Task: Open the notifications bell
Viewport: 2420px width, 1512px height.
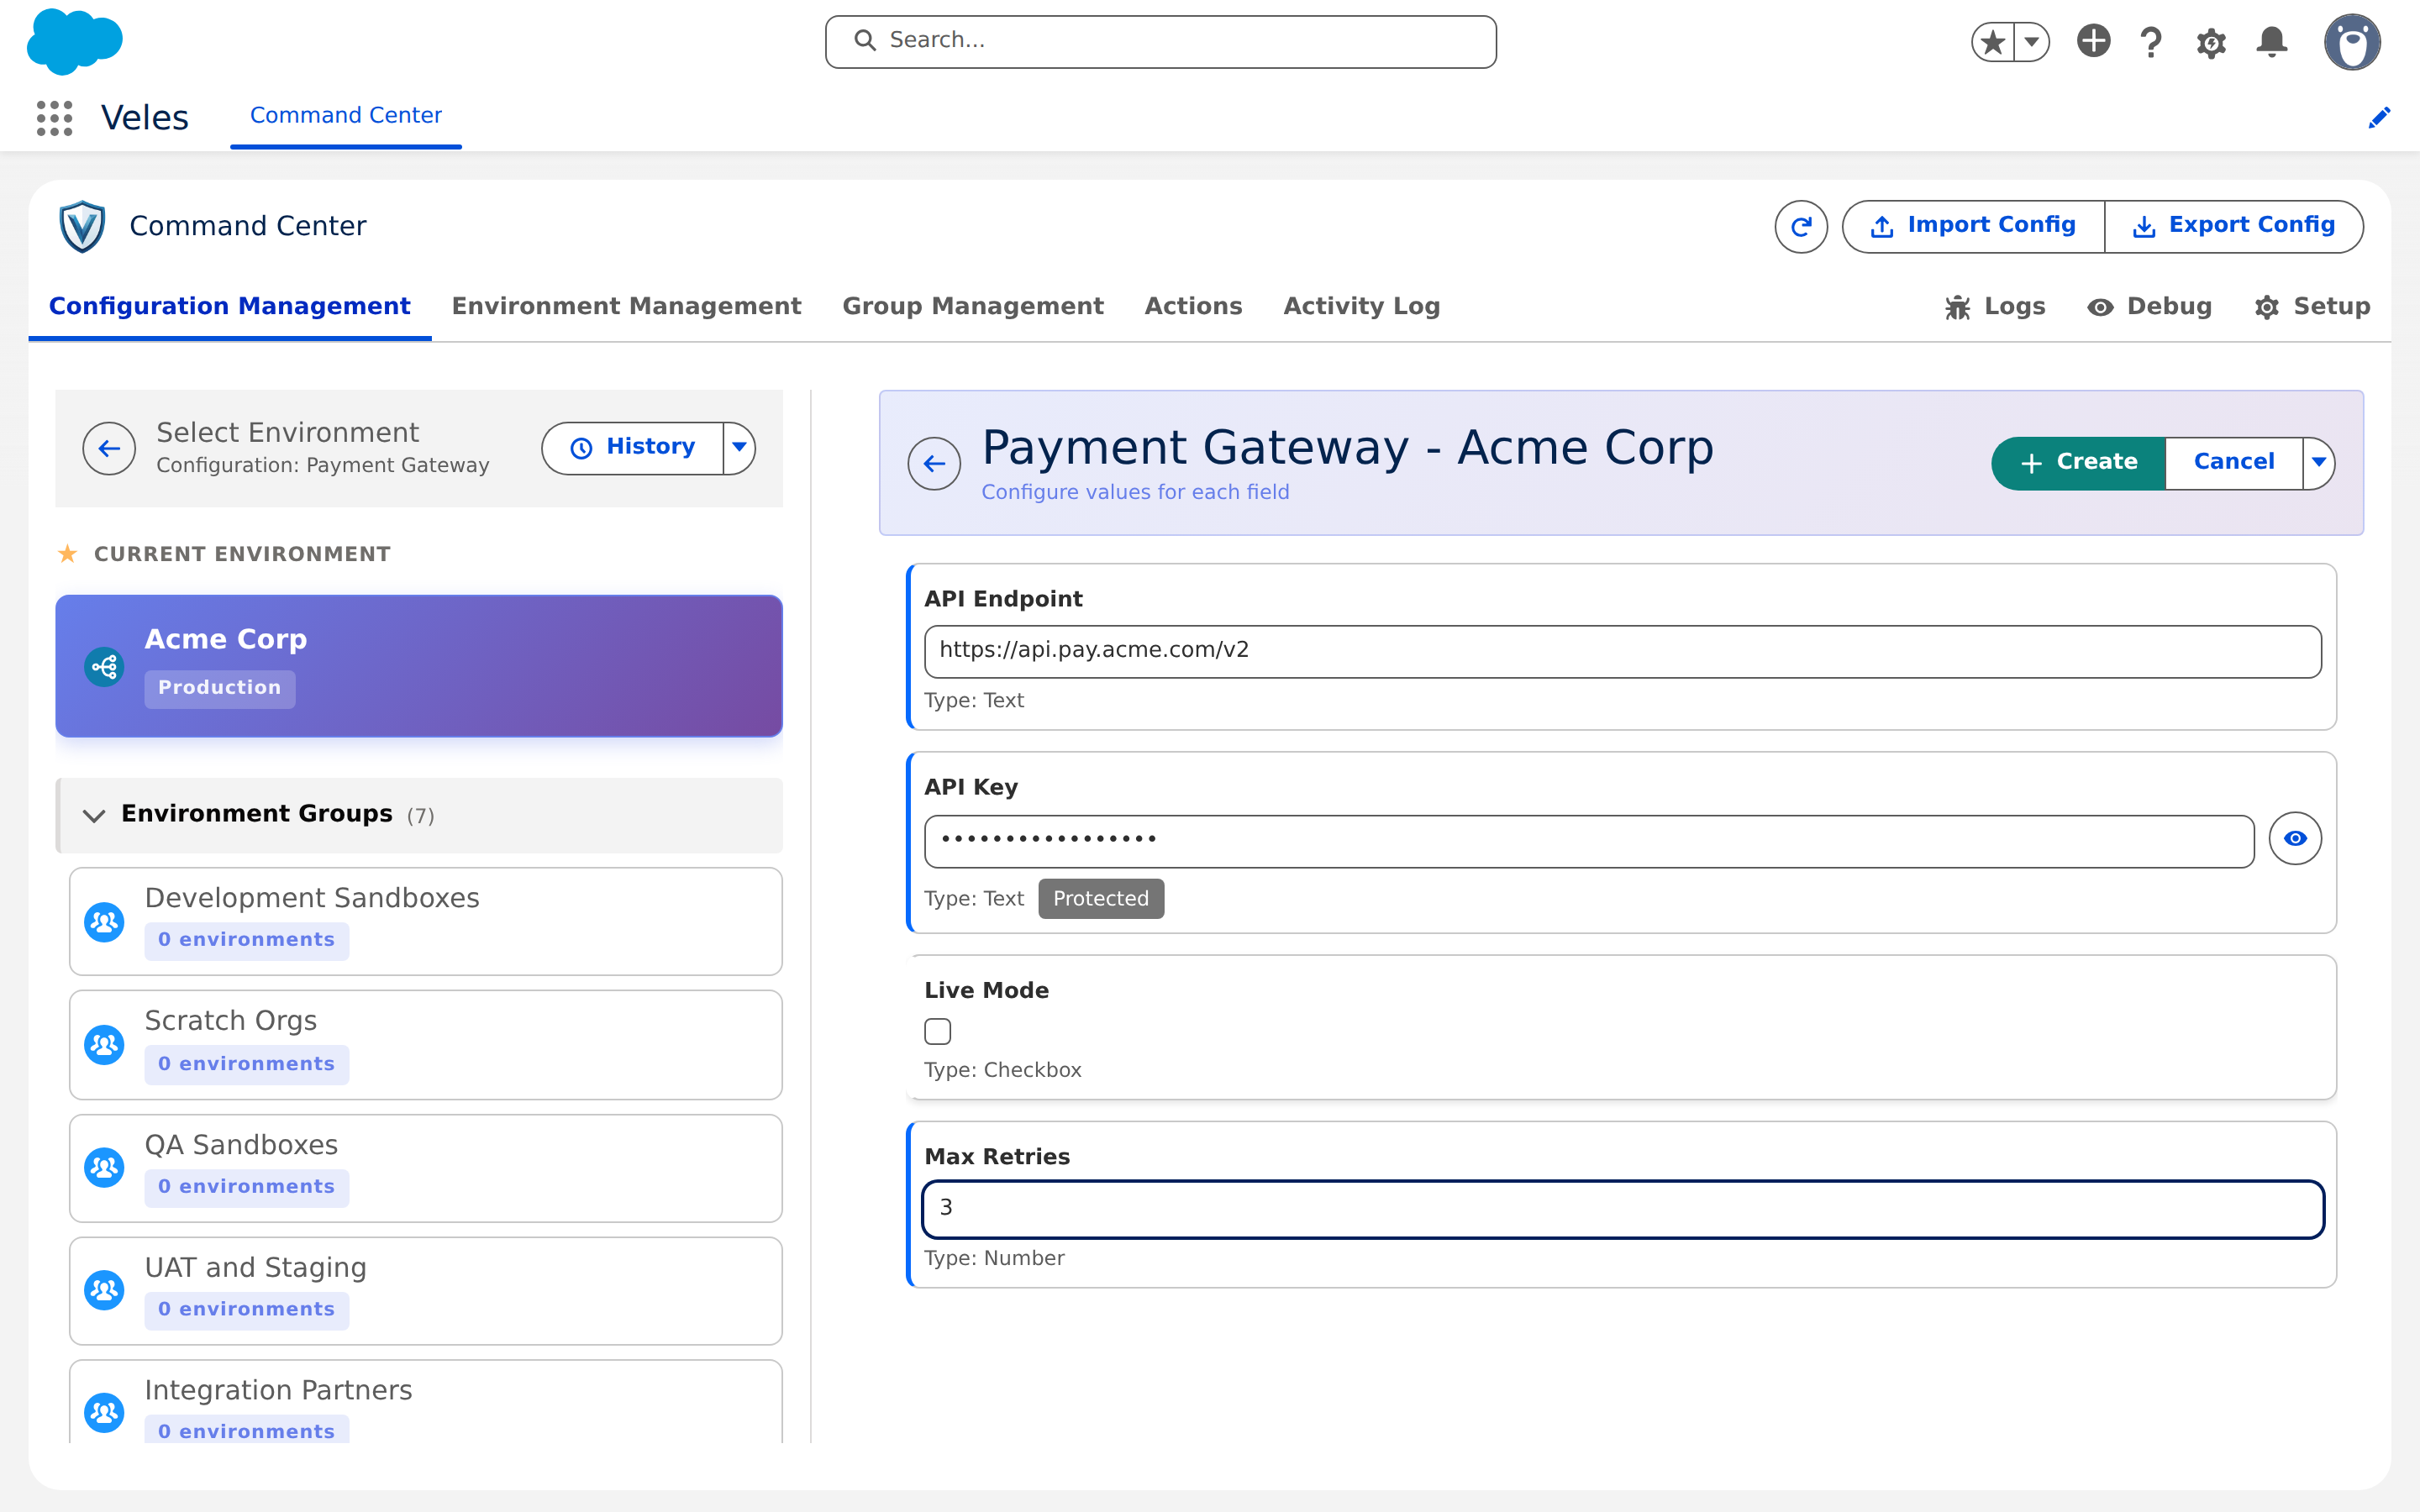Action: (2272, 42)
